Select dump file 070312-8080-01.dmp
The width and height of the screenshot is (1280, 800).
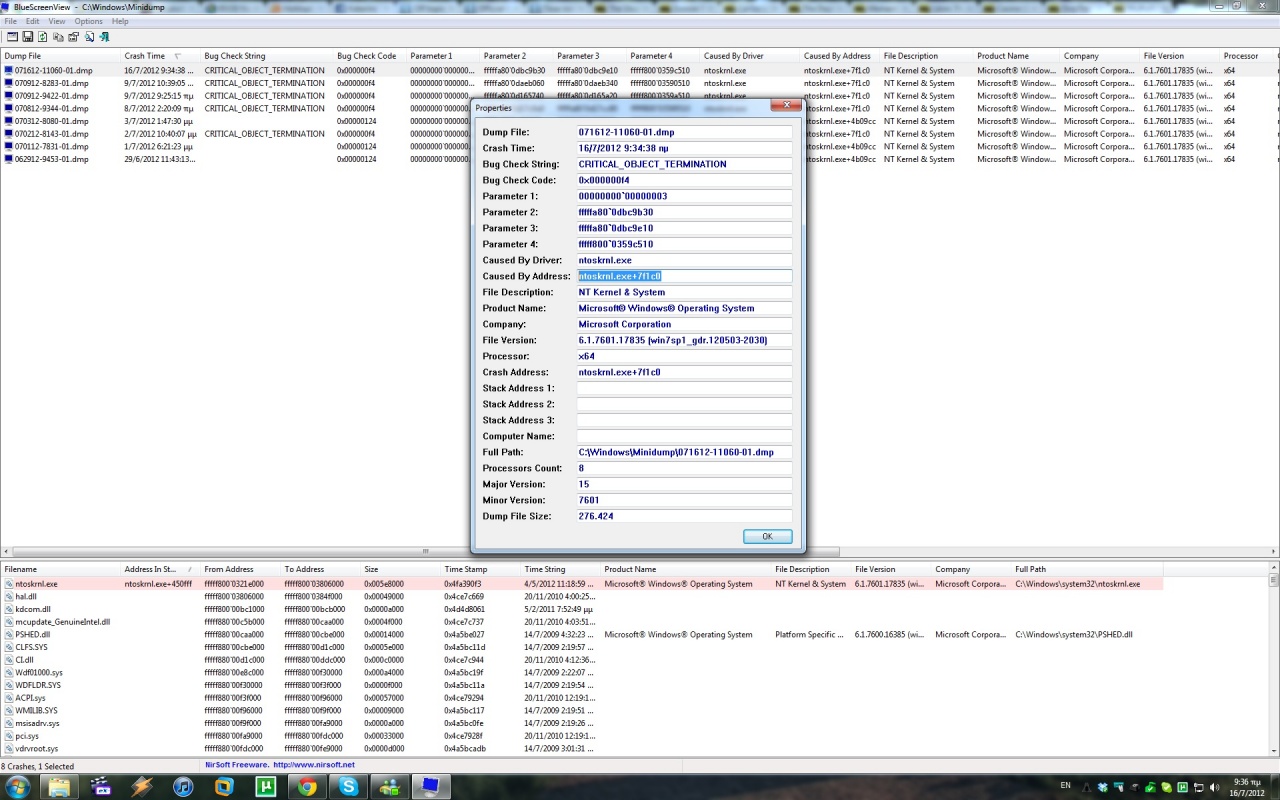[x=52, y=121]
